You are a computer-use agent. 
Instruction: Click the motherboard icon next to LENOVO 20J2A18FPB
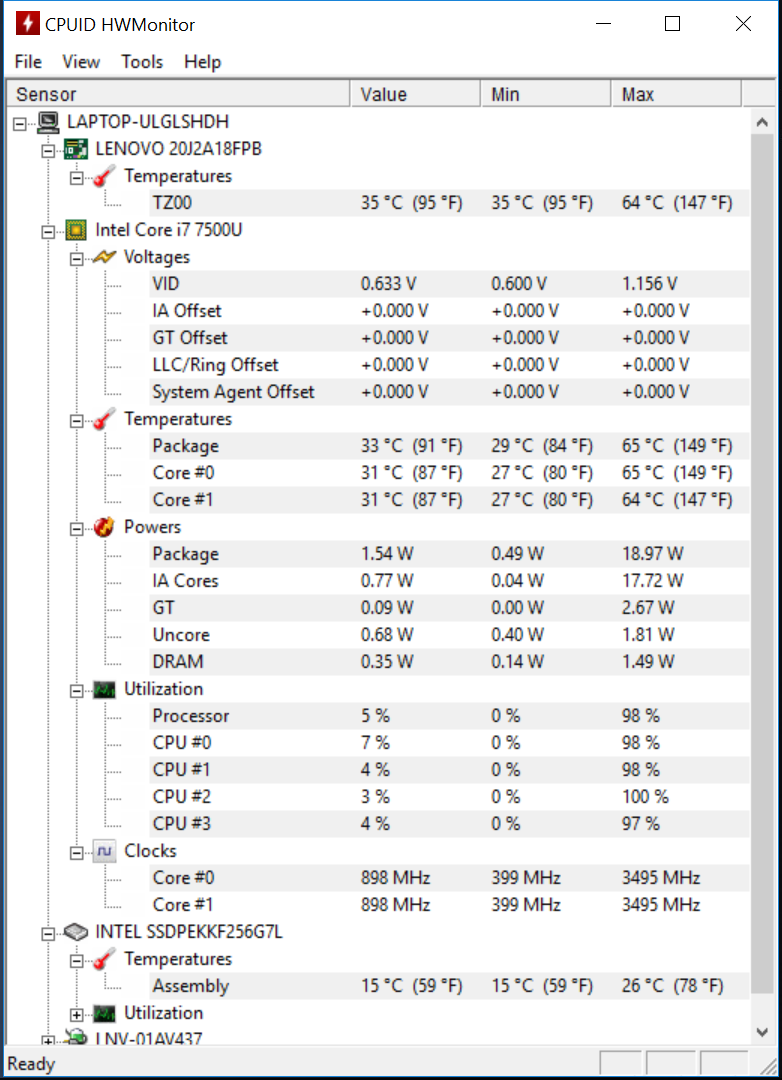76,149
